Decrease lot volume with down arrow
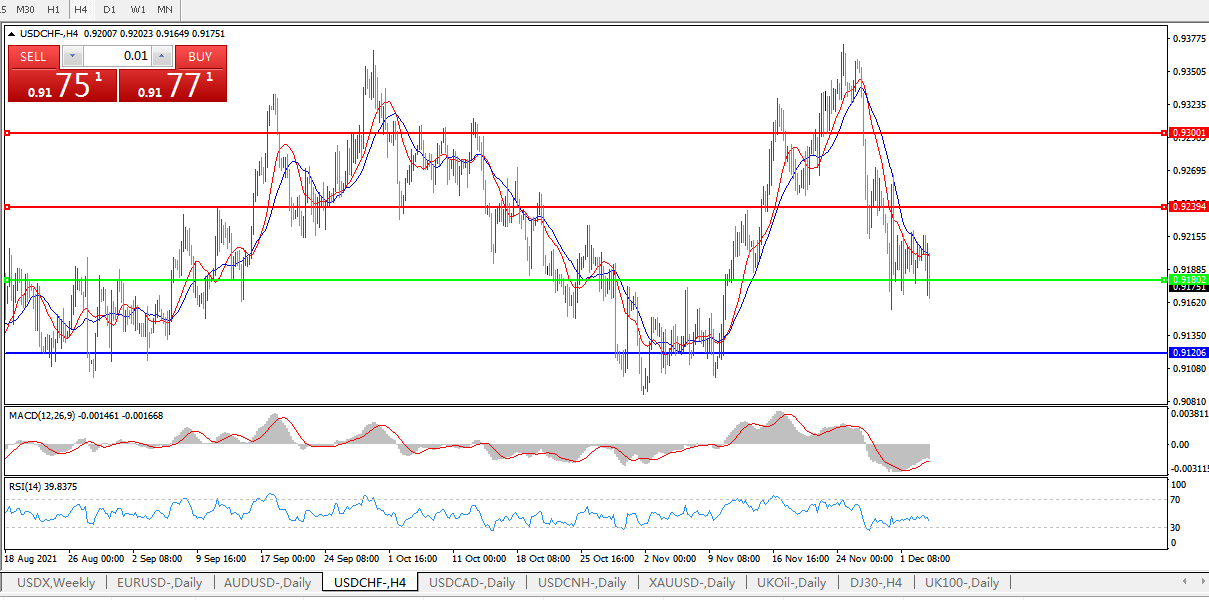Viewport: 1209px width, 600px height. [72, 56]
